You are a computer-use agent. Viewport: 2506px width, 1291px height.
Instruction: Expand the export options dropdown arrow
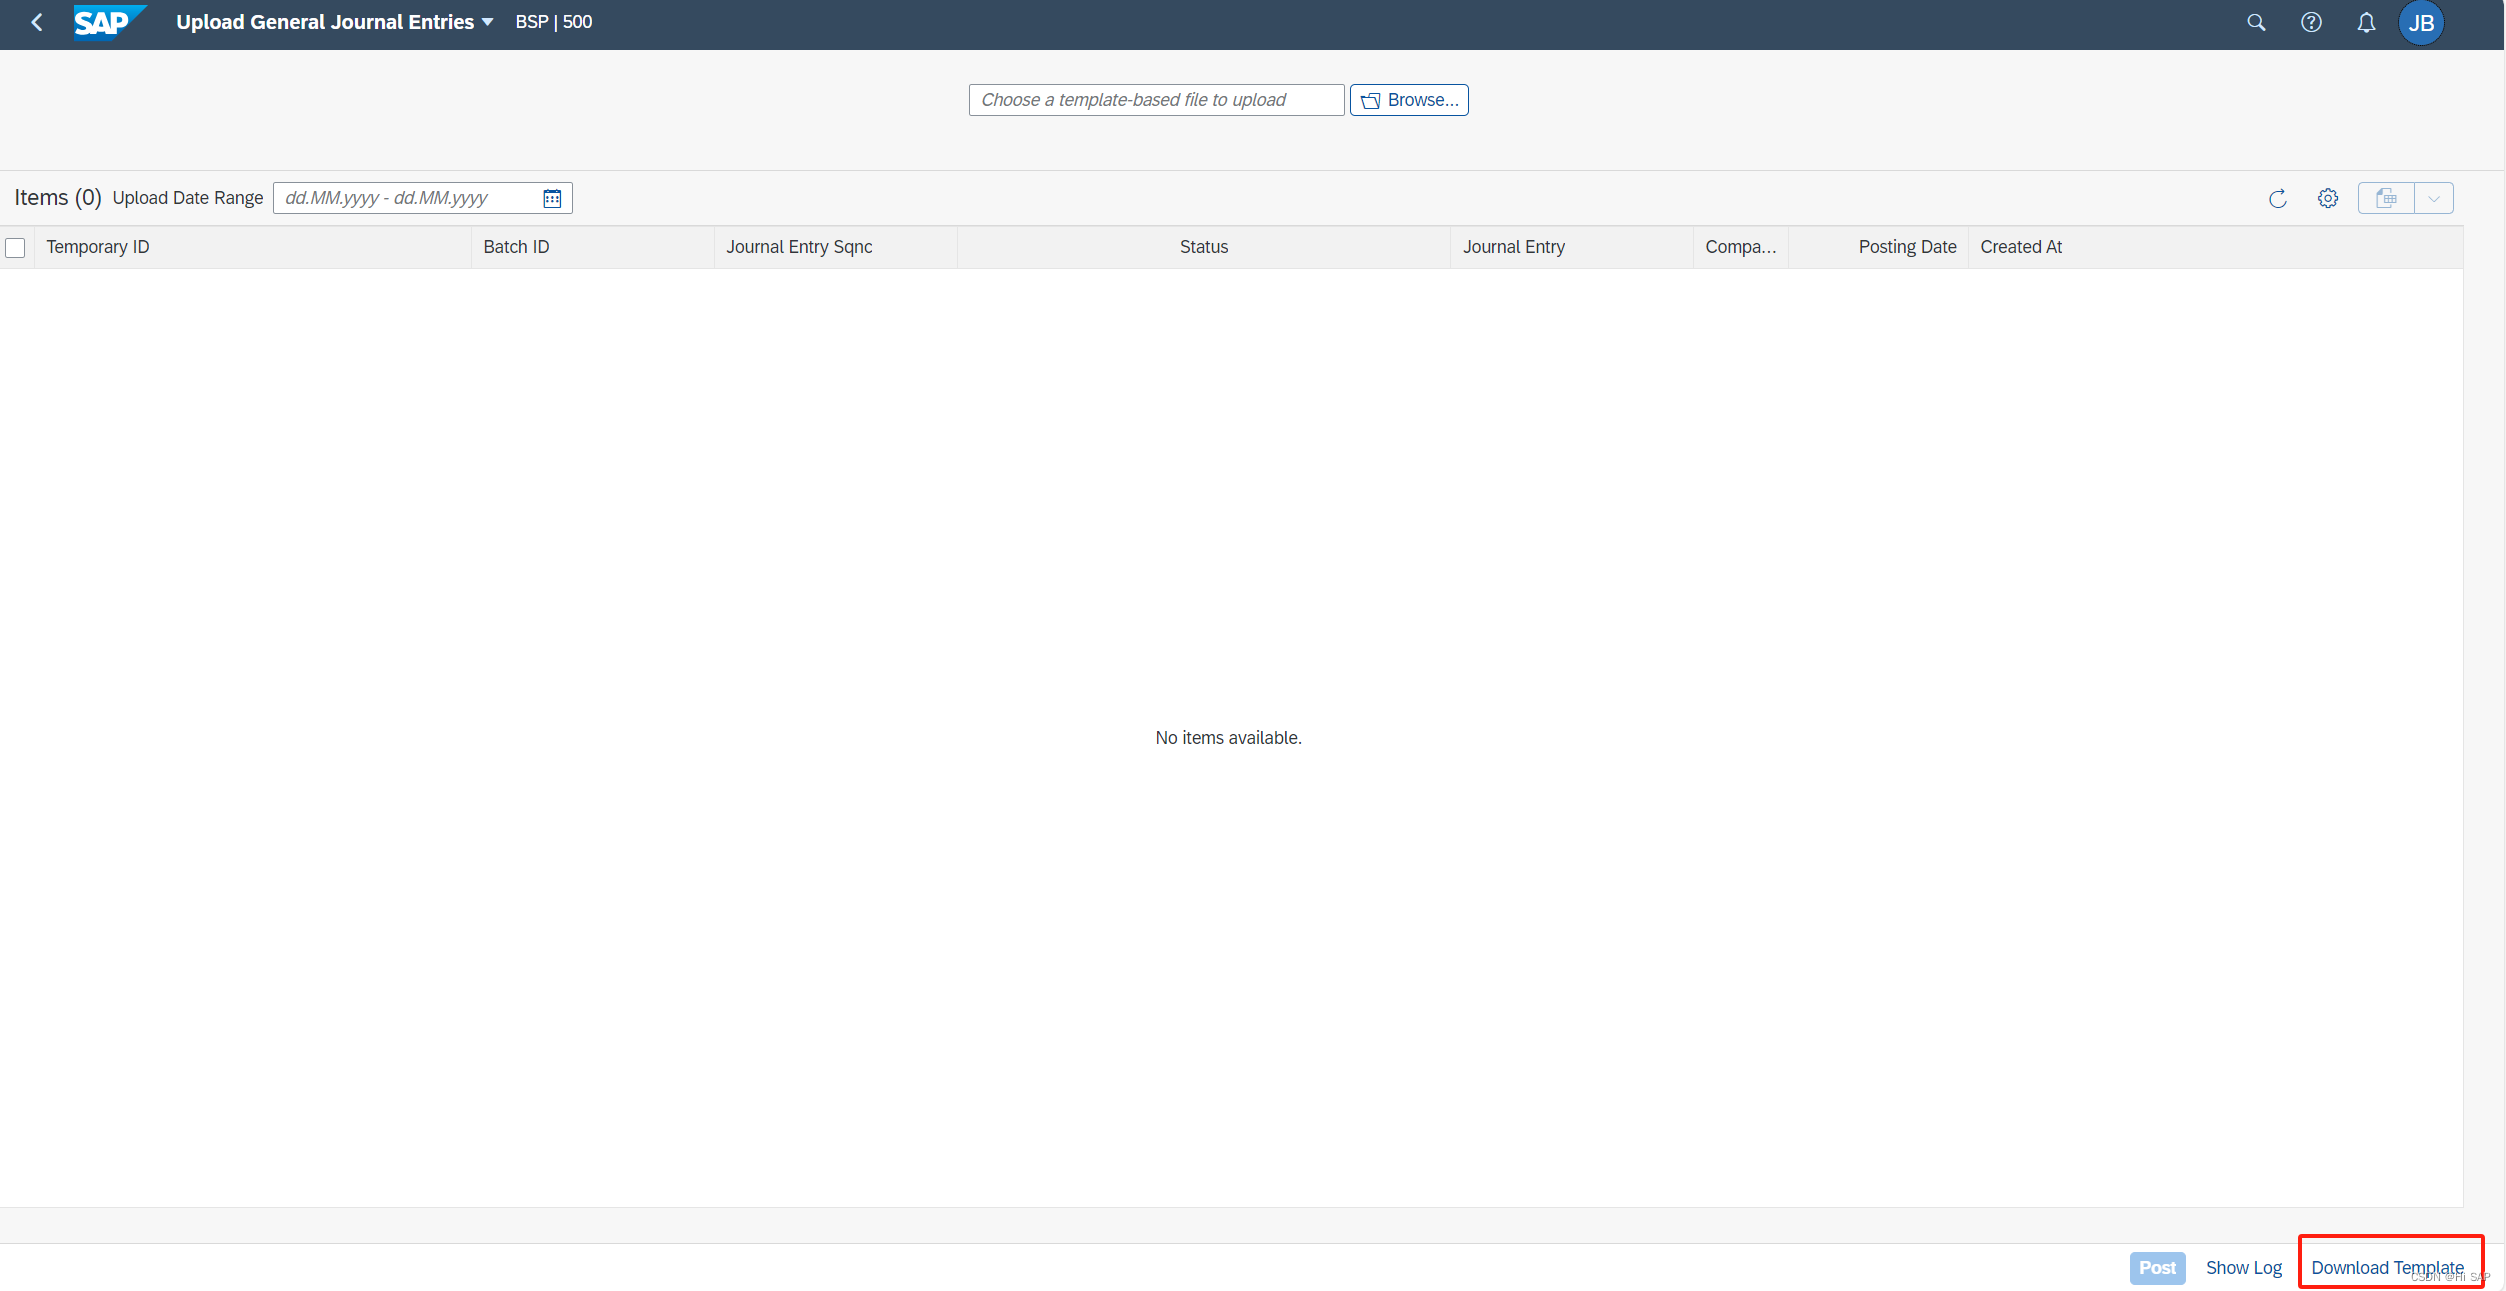pyautogui.click(x=2434, y=198)
